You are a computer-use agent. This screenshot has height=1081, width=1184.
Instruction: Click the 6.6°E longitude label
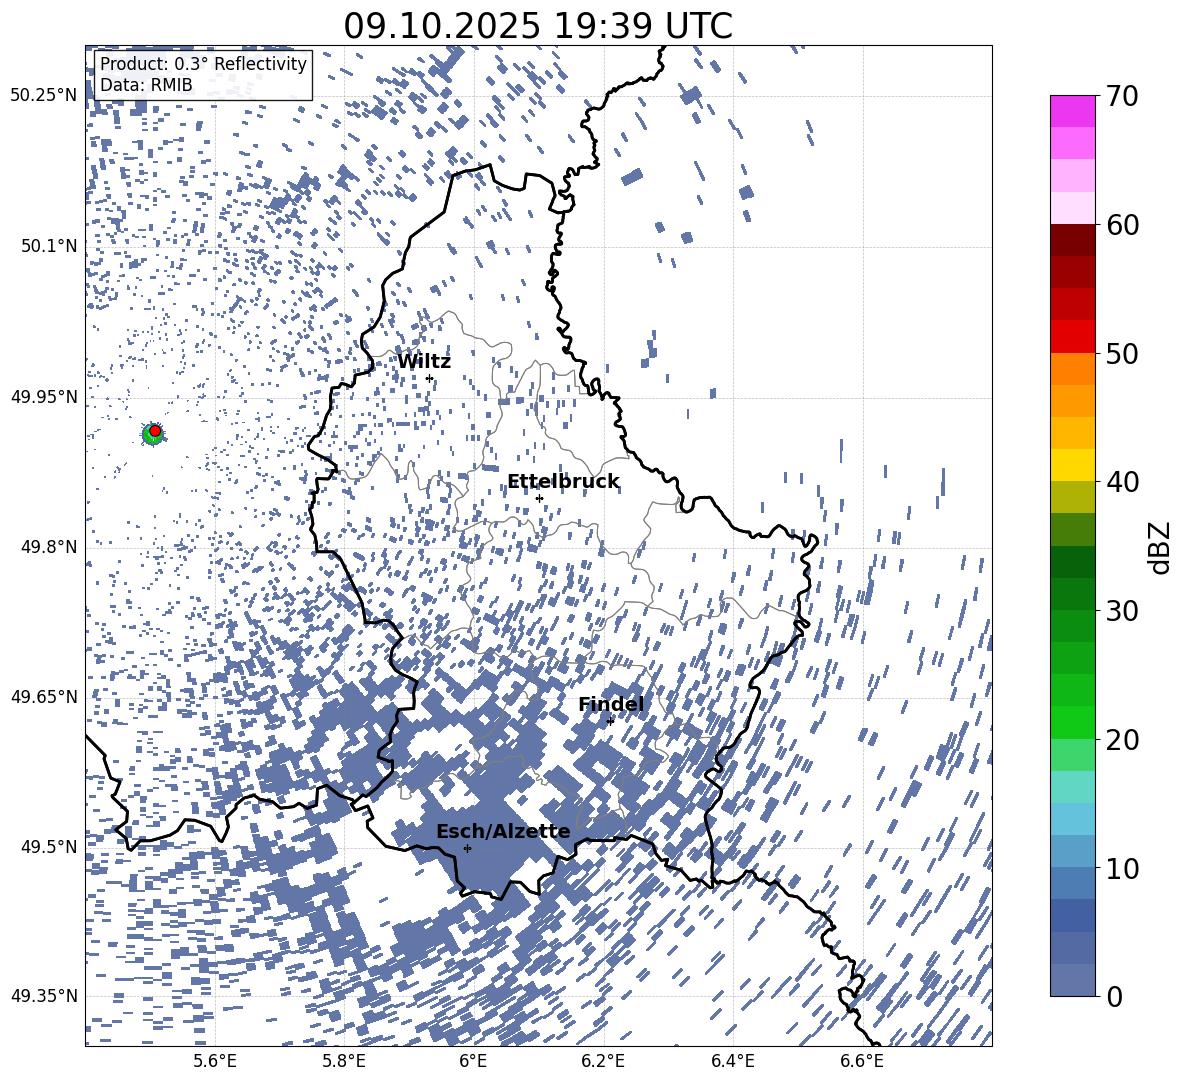862,1061
